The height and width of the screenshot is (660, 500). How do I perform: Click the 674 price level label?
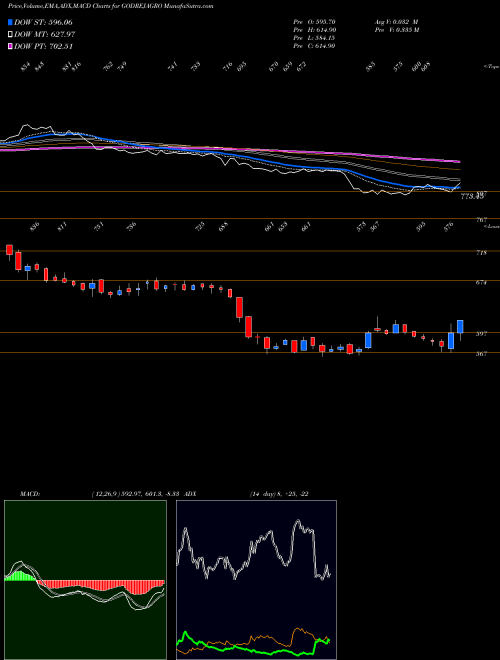[x=481, y=283]
